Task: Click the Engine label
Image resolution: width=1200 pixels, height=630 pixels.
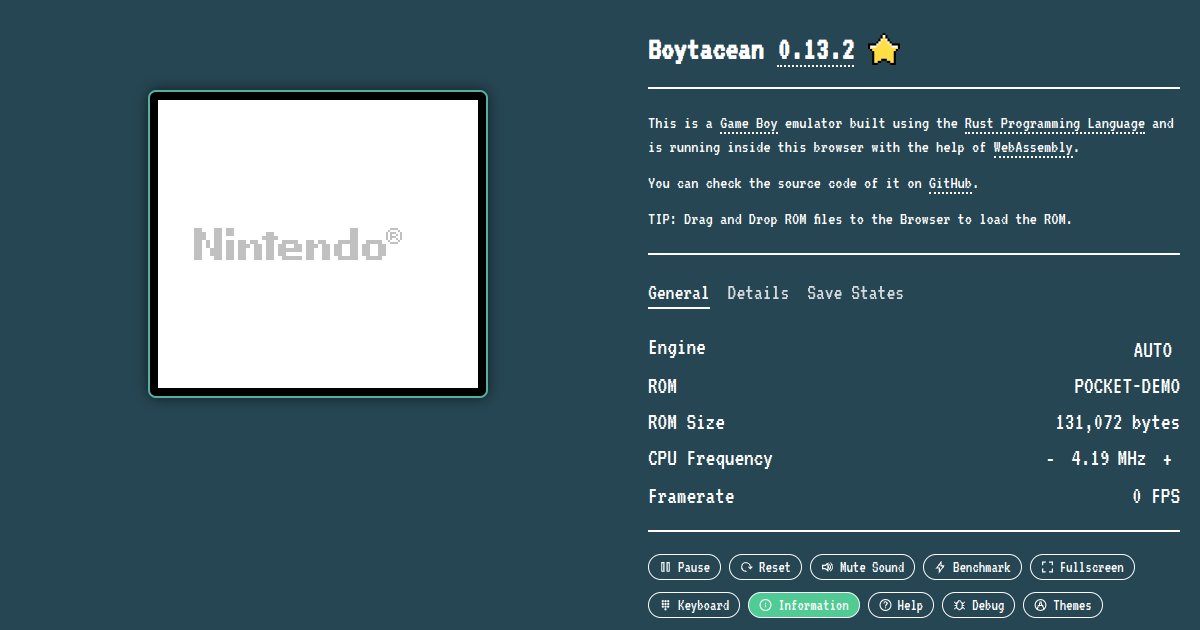Action: [677, 348]
